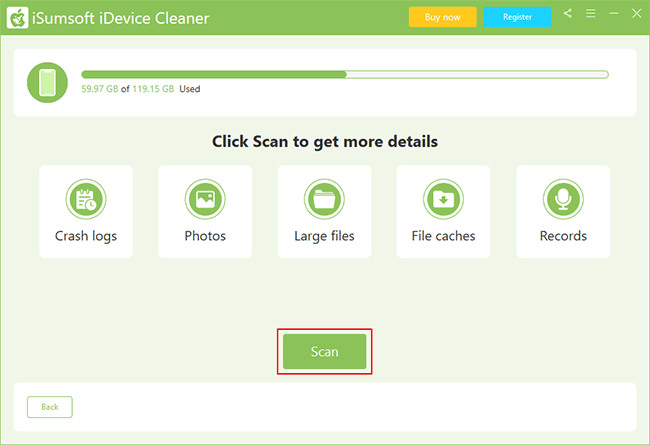
Task: Click the 'Records' label text
Action: coord(563,236)
